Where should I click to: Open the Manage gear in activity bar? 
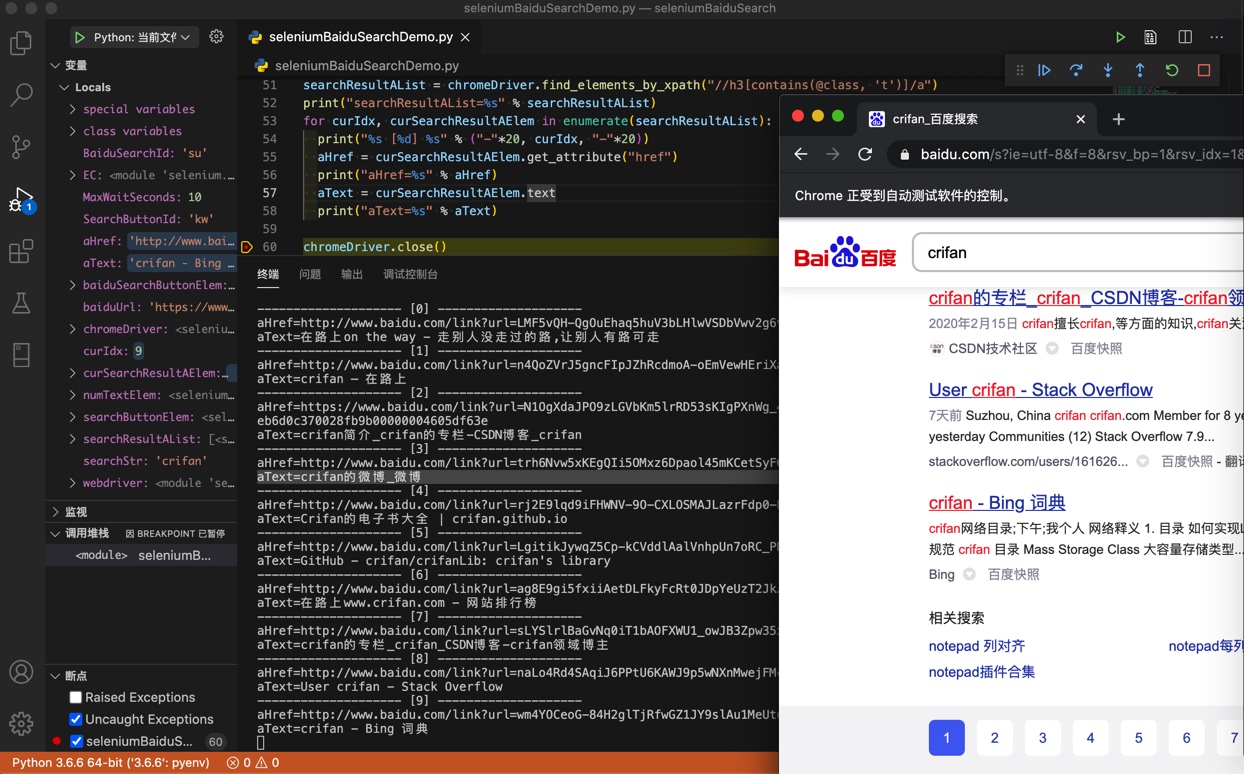pyautogui.click(x=21, y=723)
